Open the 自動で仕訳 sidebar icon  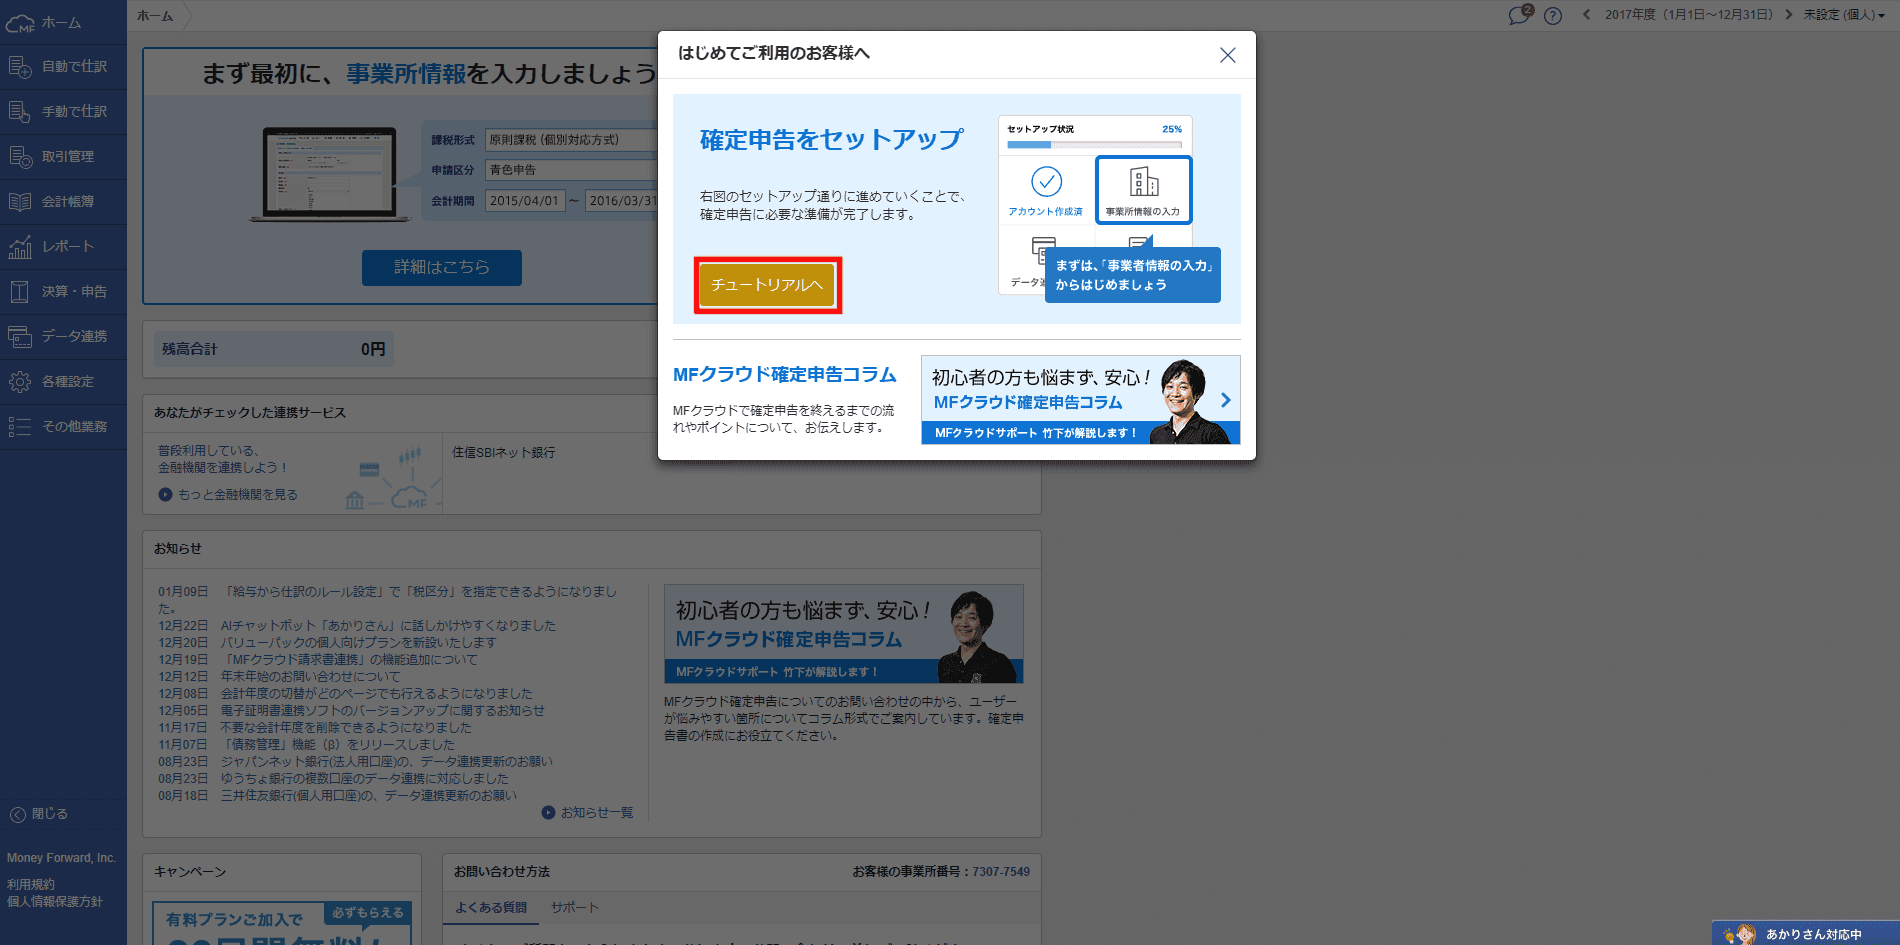pyautogui.click(x=20, y=67)
